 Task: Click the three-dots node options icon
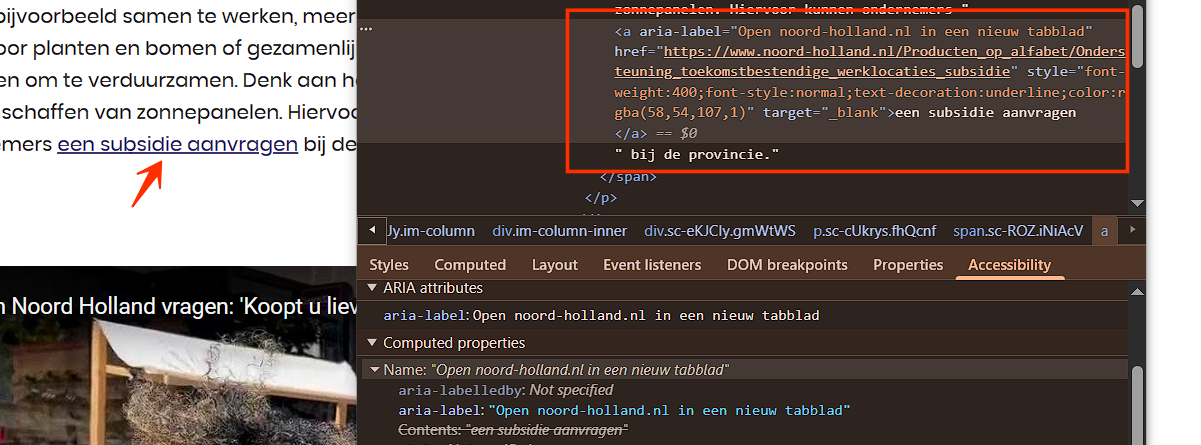(x=367, y=29)
